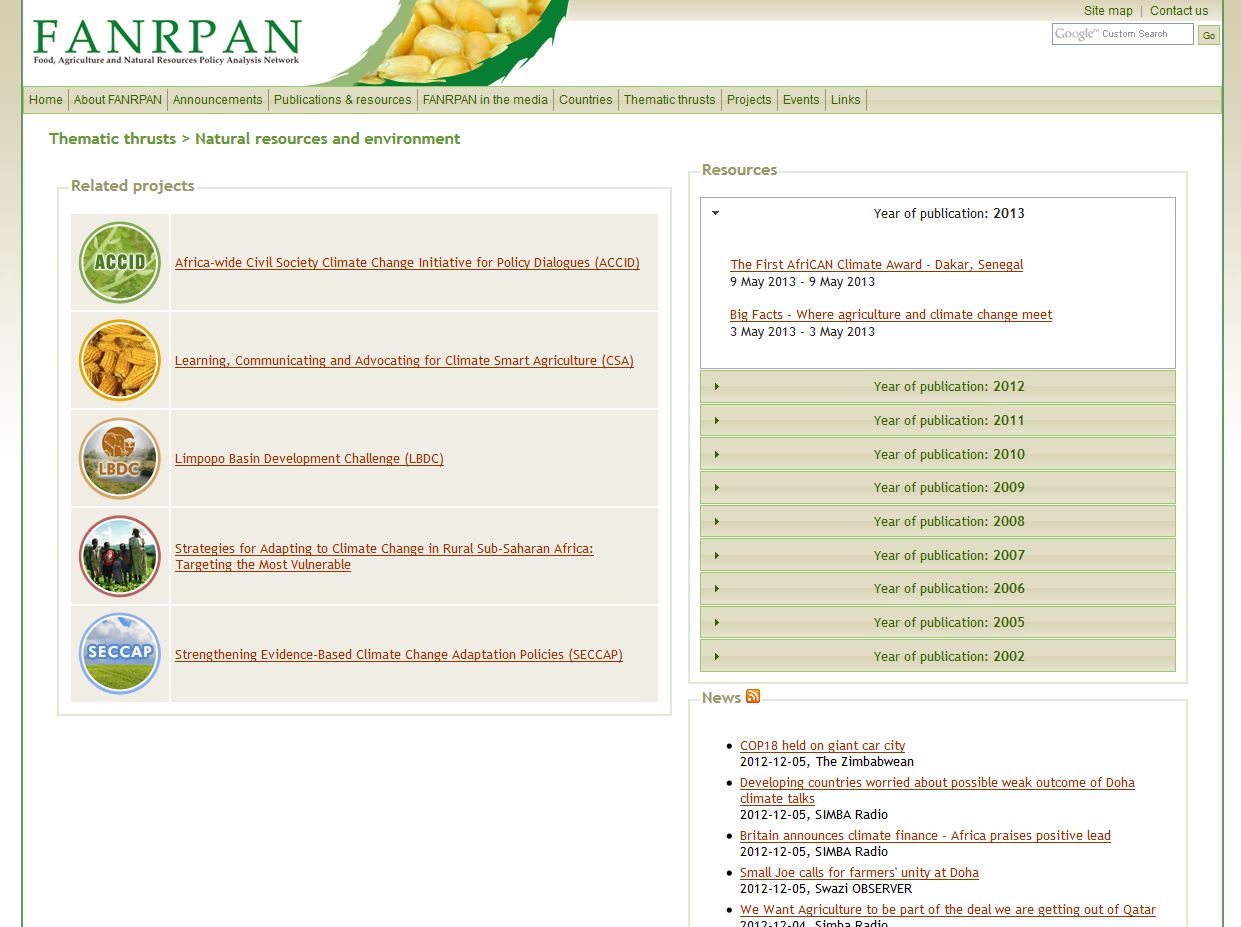Open the Contact us link
The width and height of the screenshot is (1241, 927).
(x=1179, y=11)
